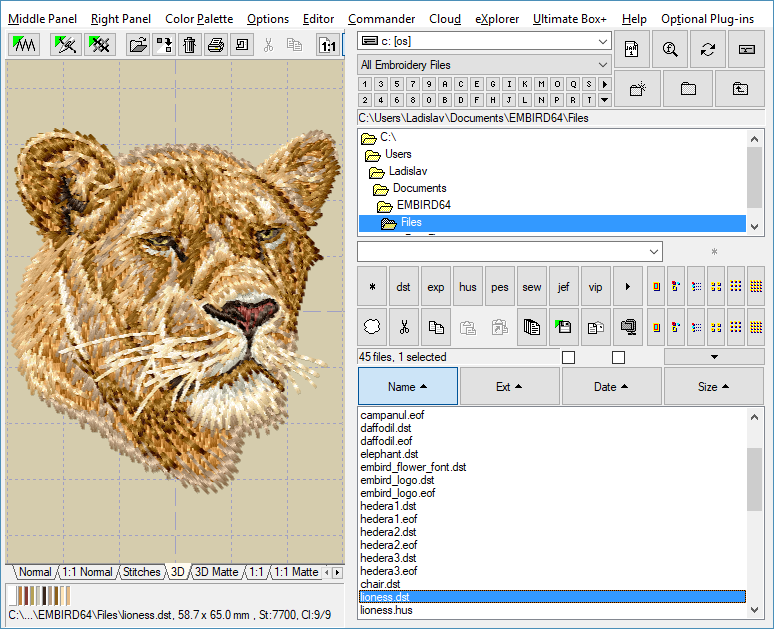Click the folder path field 'C:\Users\Ladislav\Documents\EMBIRD64\Files'
The height and width of the screenshot is (629, 774).
tap(561, 118)
